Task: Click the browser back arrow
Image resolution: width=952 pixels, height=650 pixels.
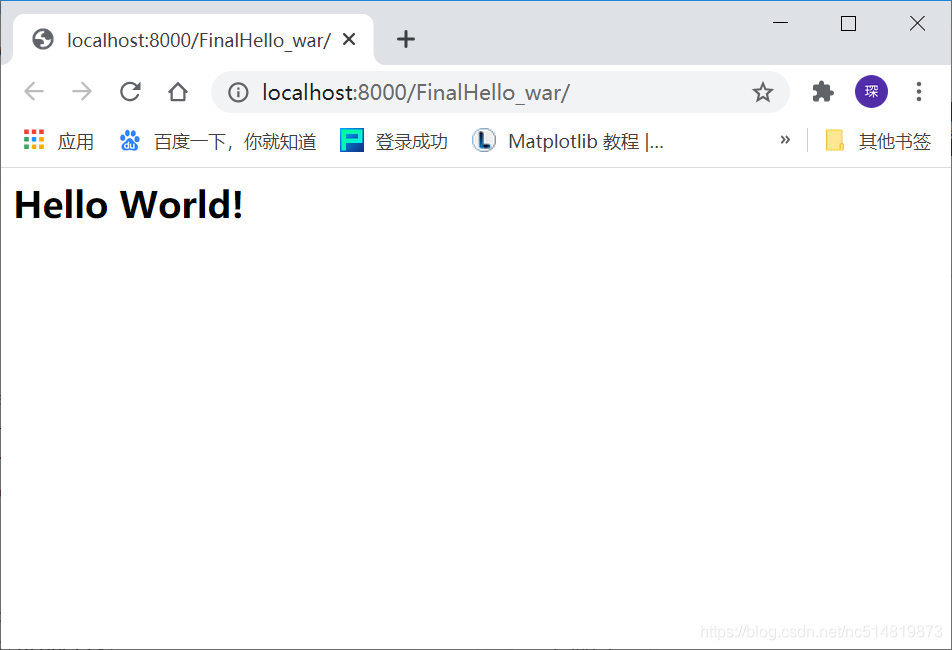Action: tap(34, 92)
